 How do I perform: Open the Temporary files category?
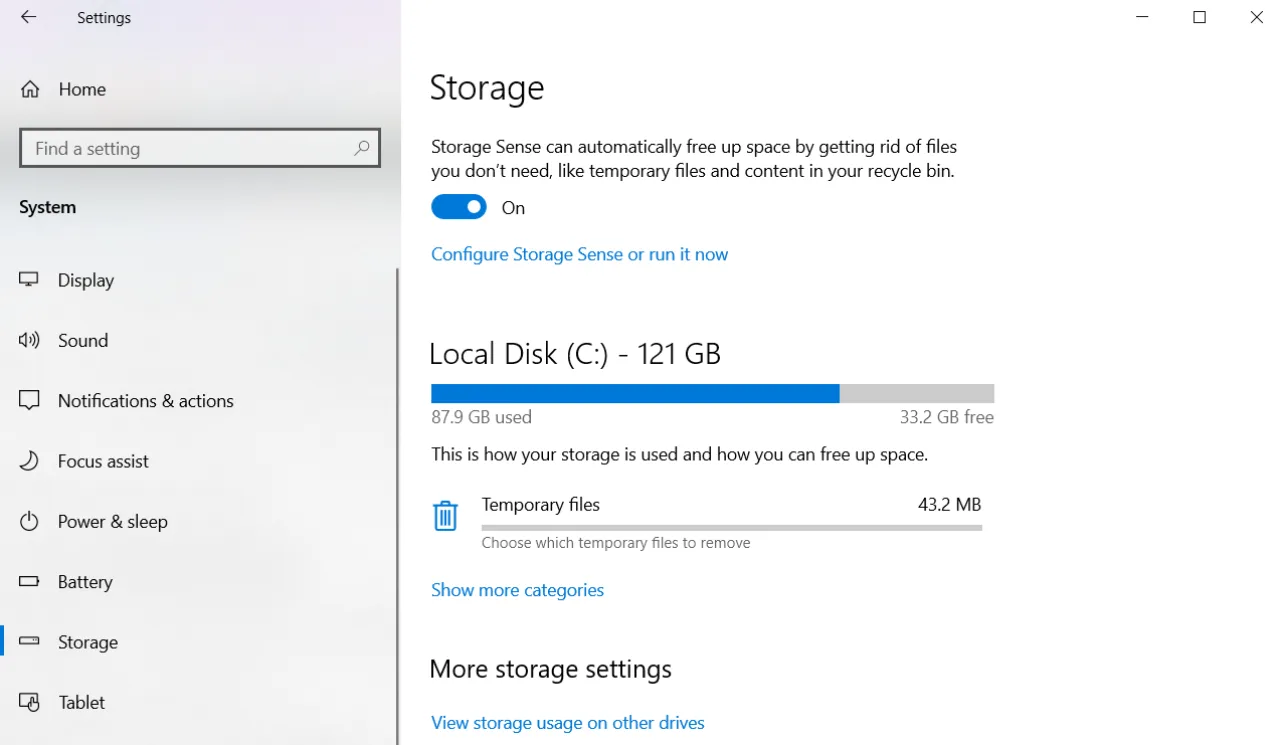coord(540,504)
